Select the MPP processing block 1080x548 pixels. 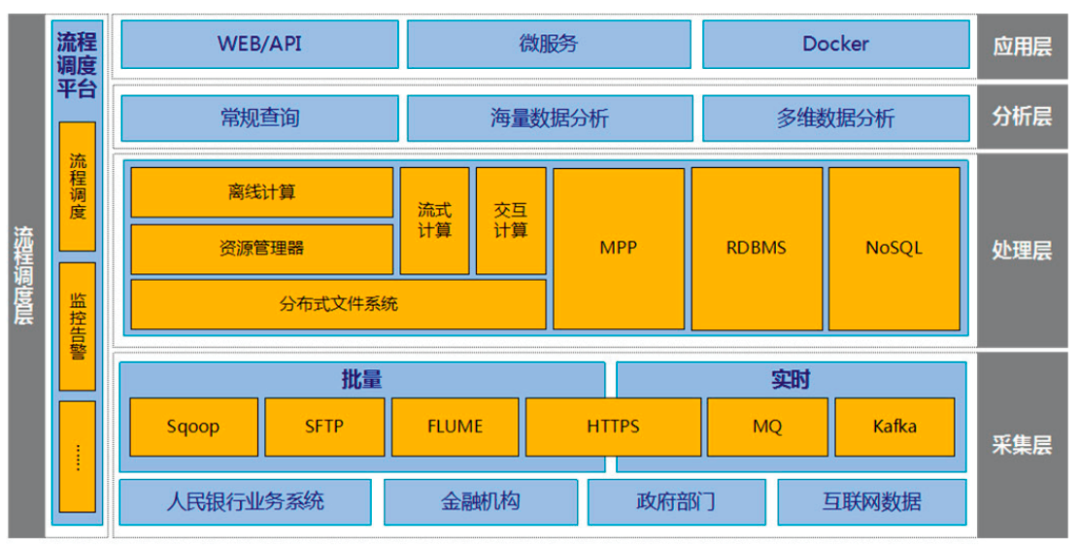click(x=618, y=248)
